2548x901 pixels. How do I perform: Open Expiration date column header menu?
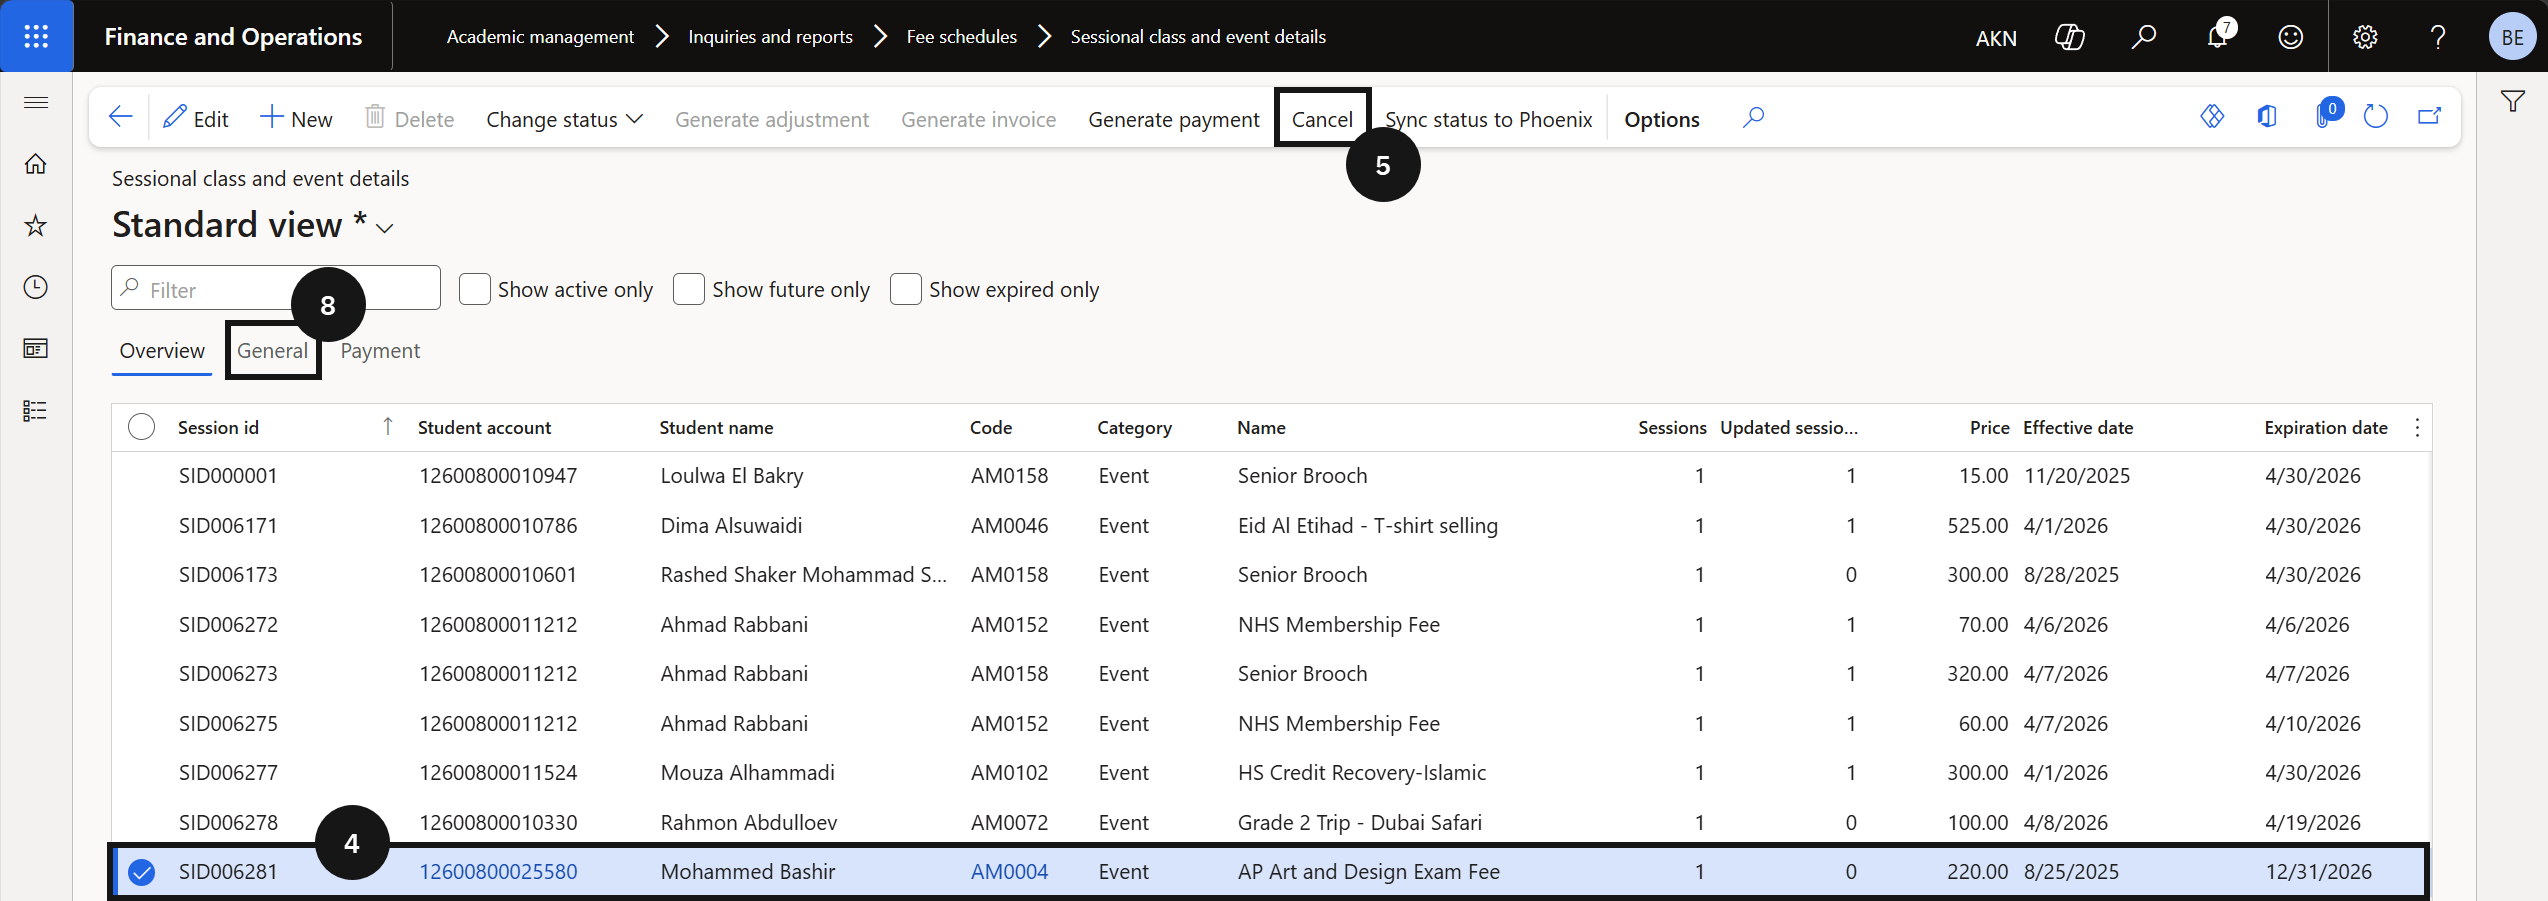tap(2326, 428)
